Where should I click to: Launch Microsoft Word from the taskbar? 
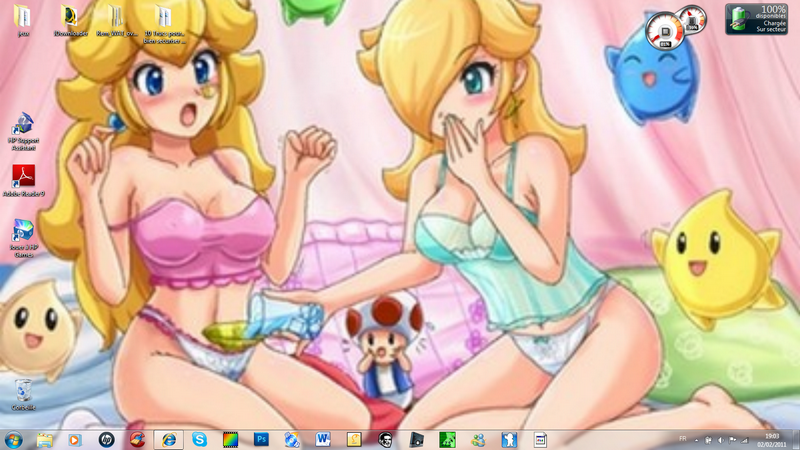pyautogui.click(x=323, y=439)
